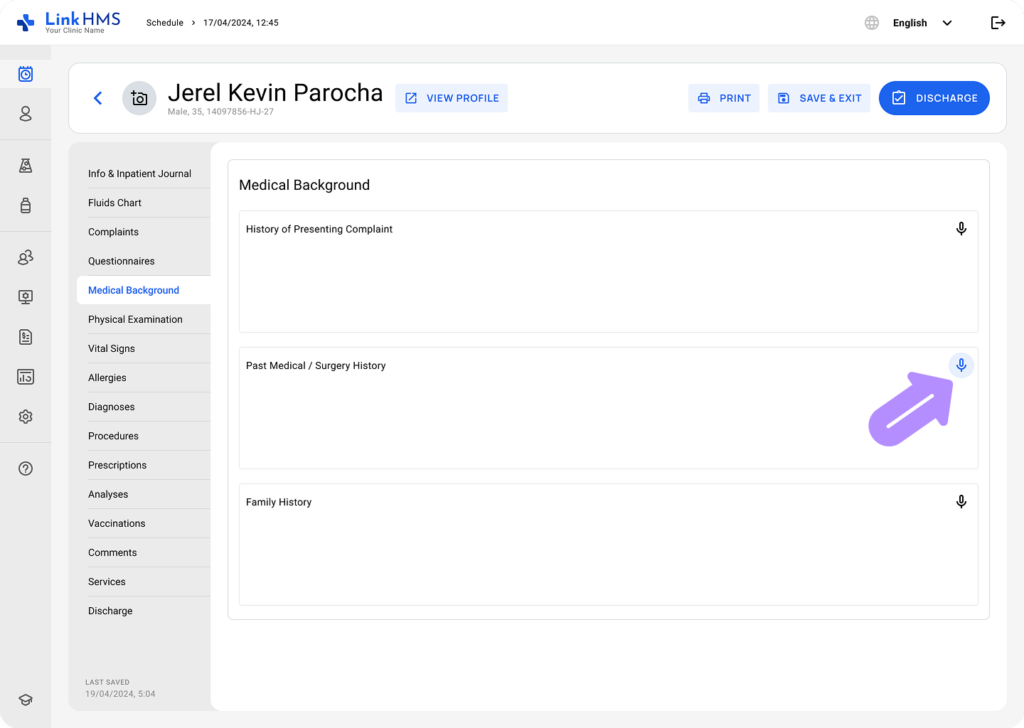Click the settings gear in sidebar
Image resolution: width=1024 pixels, height=728 pixels.
click(25, 417)
